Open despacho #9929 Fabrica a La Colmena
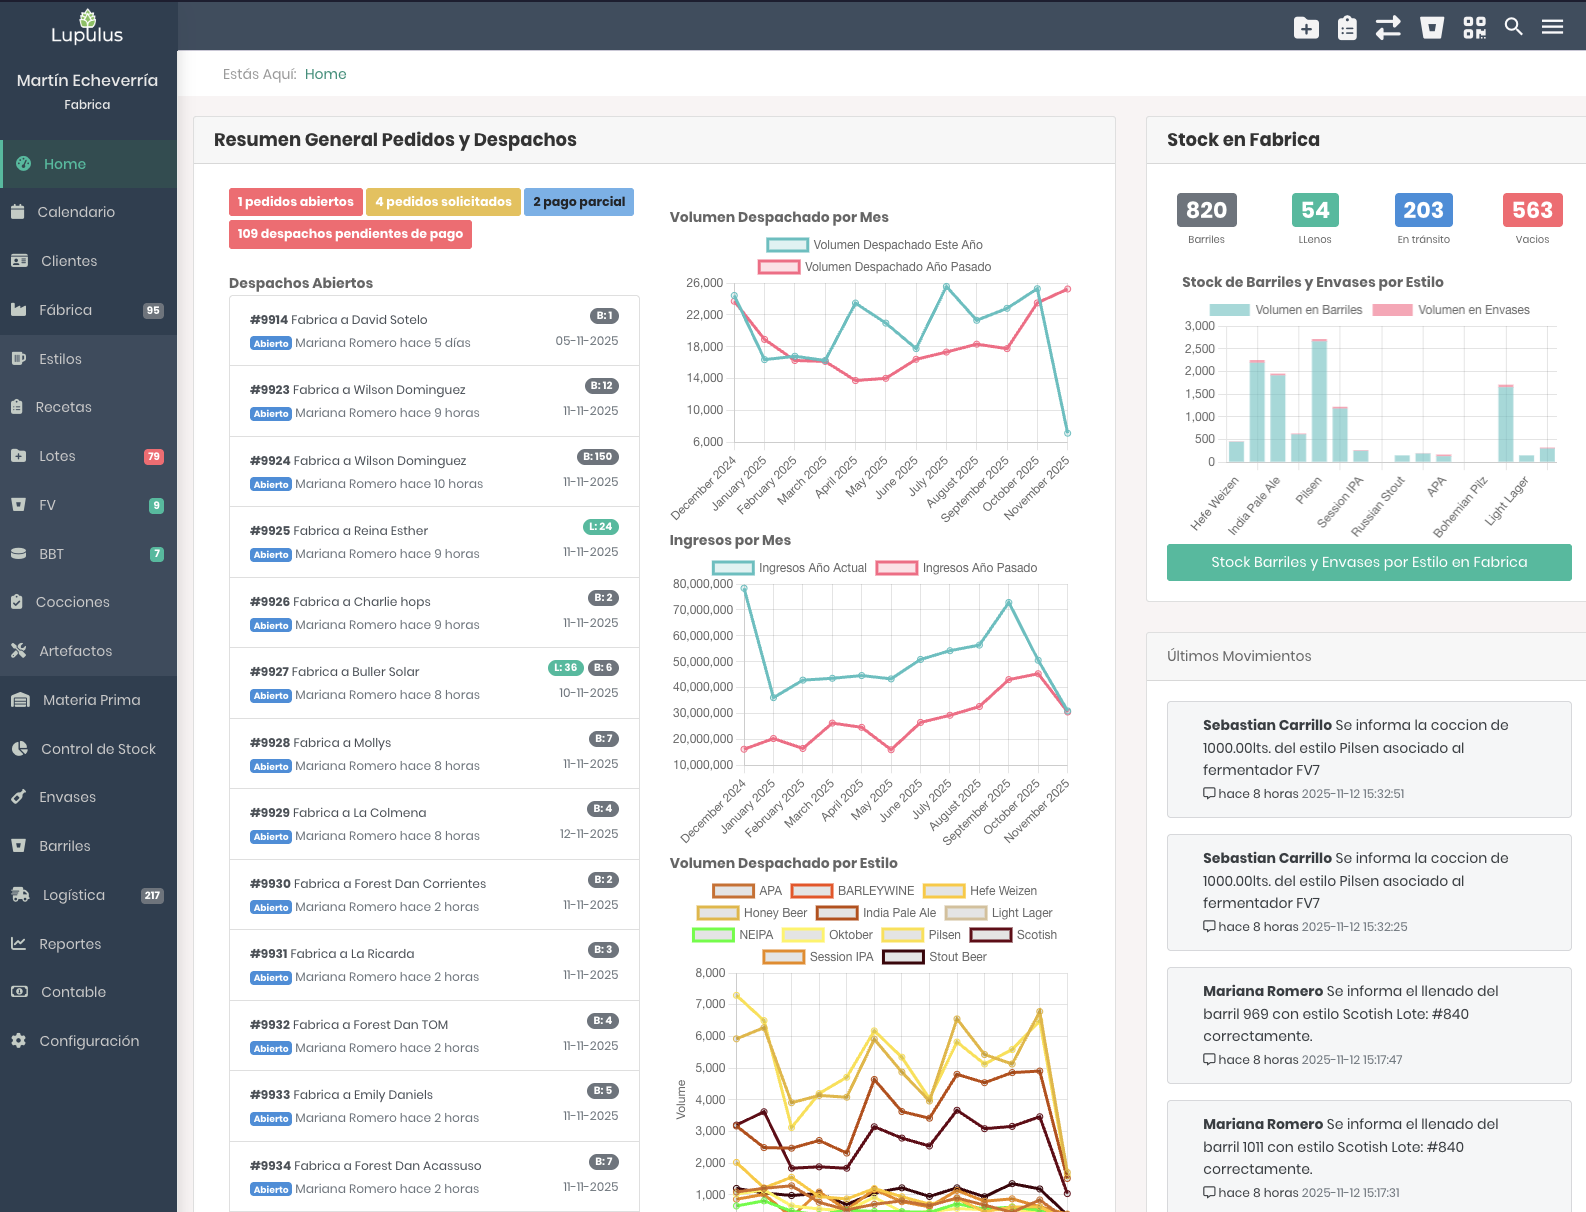The width and height of the screenshot is (1586, 1212). (x=434, y=824)
